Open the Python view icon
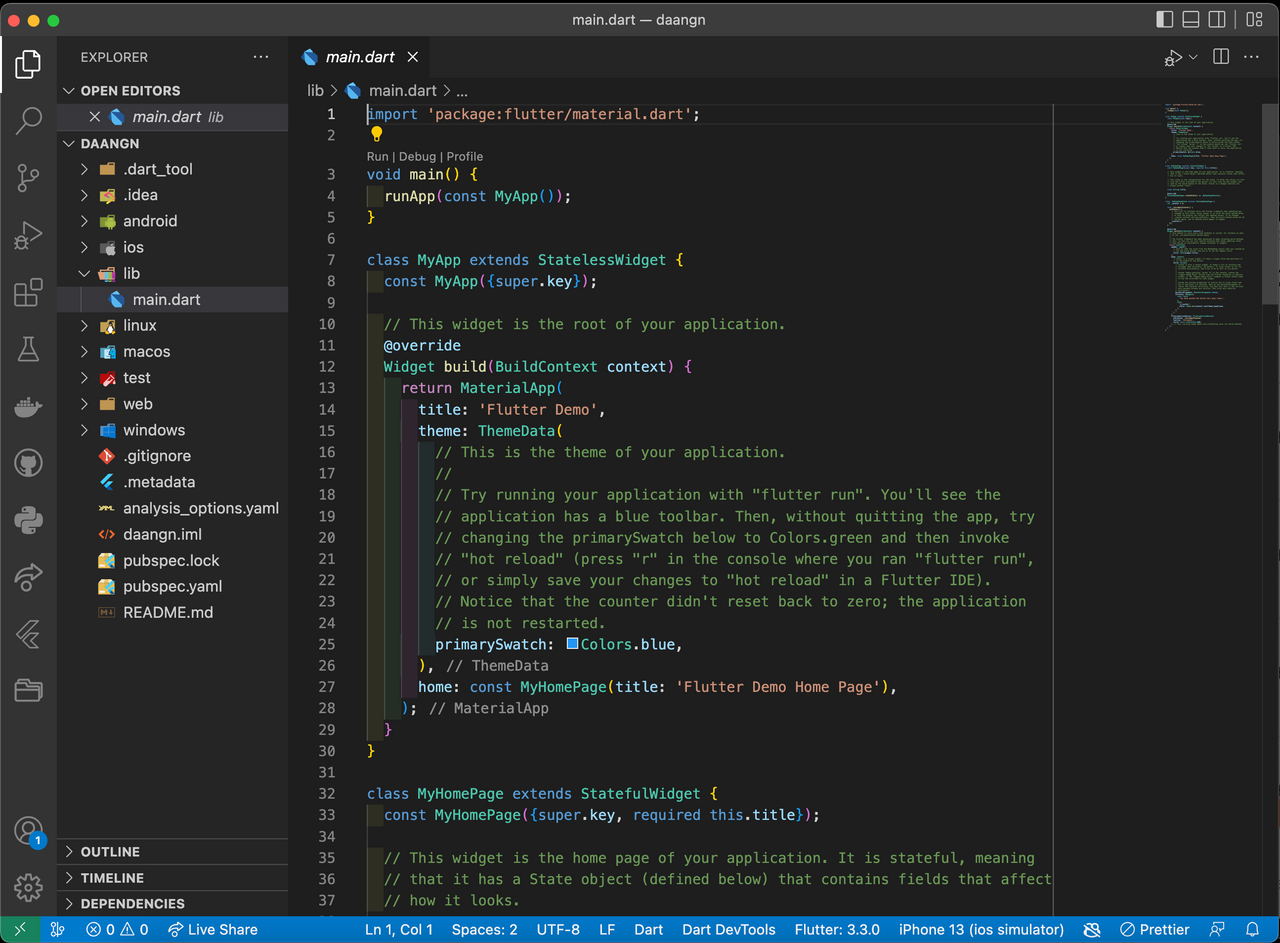 pyautogui.click(x=28, y=520)
